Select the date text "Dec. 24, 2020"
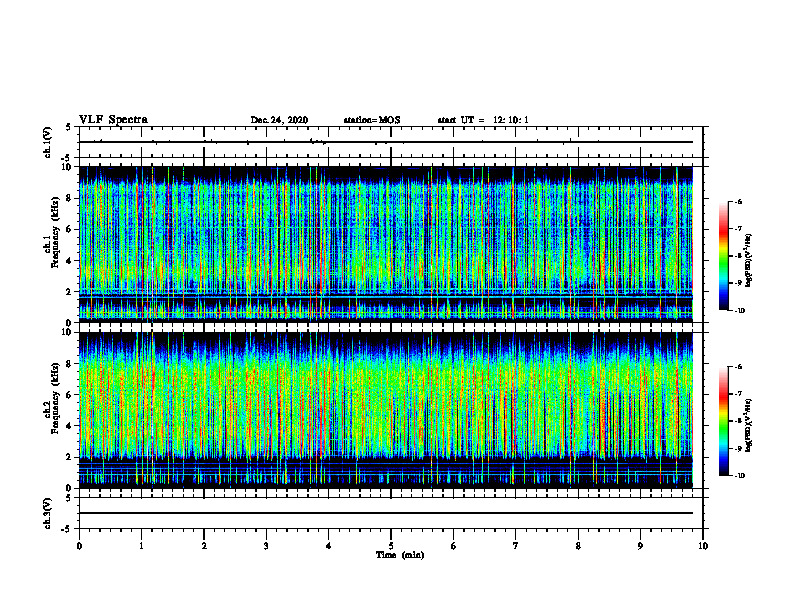This screenshot has height=612, width=792. point(279,120)
